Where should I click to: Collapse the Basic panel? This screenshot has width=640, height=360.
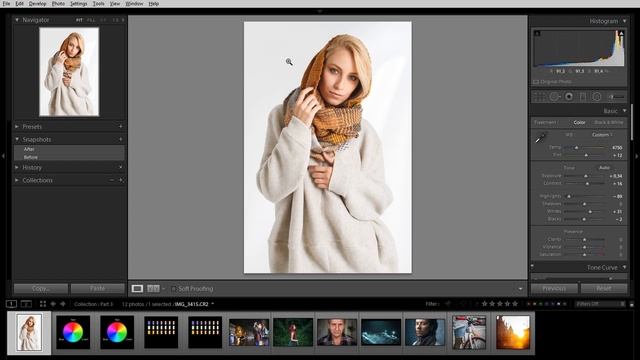click(x=624, y=111)
